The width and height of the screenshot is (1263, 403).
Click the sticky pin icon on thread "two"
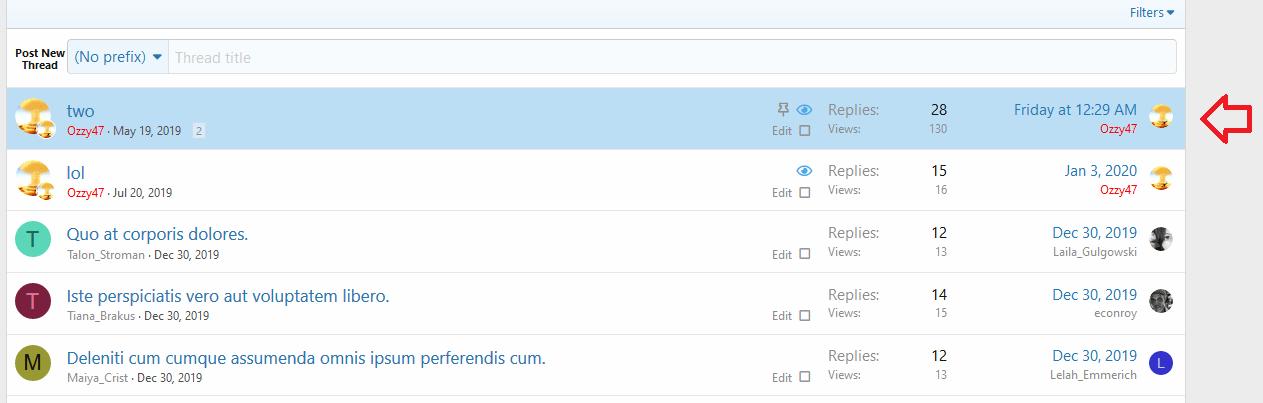783,109
